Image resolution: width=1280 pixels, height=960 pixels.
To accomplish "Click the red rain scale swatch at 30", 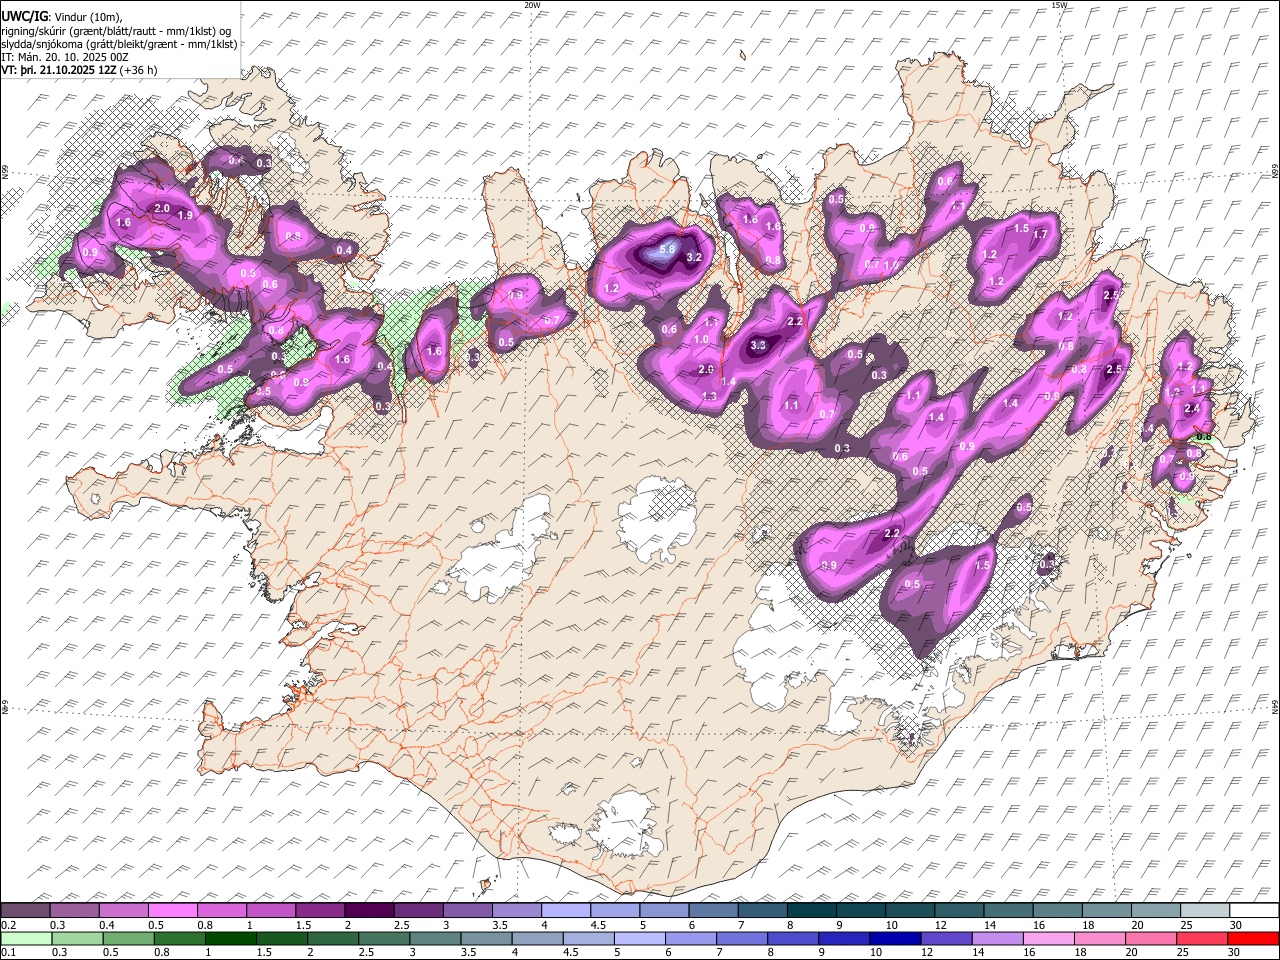I will (x=1252, y=938).
